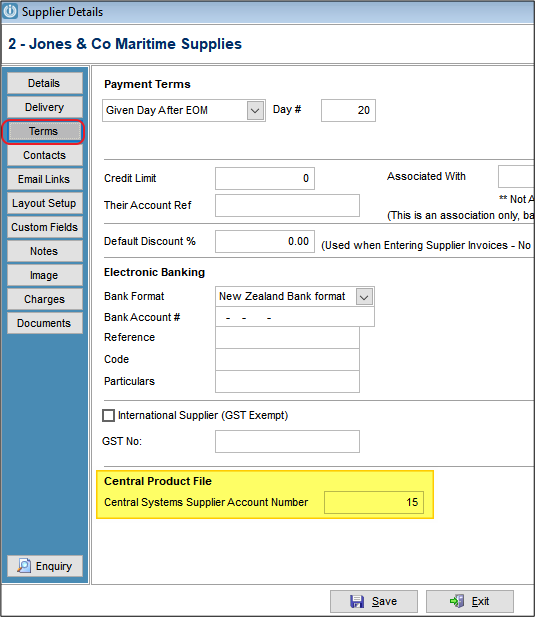Click the supplier name Jones & Co Maritime Supplies

[x=135, y=44]
